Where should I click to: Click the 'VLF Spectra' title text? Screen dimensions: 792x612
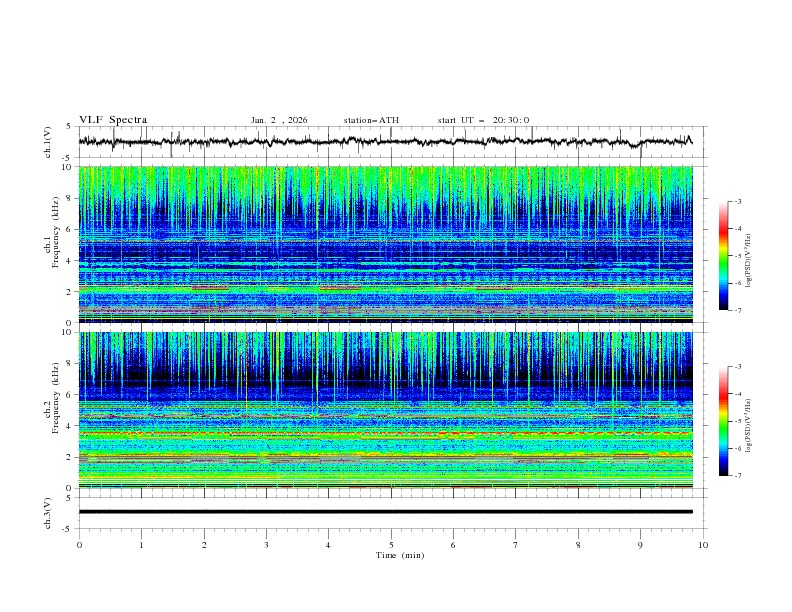click(x=113, y=120)
